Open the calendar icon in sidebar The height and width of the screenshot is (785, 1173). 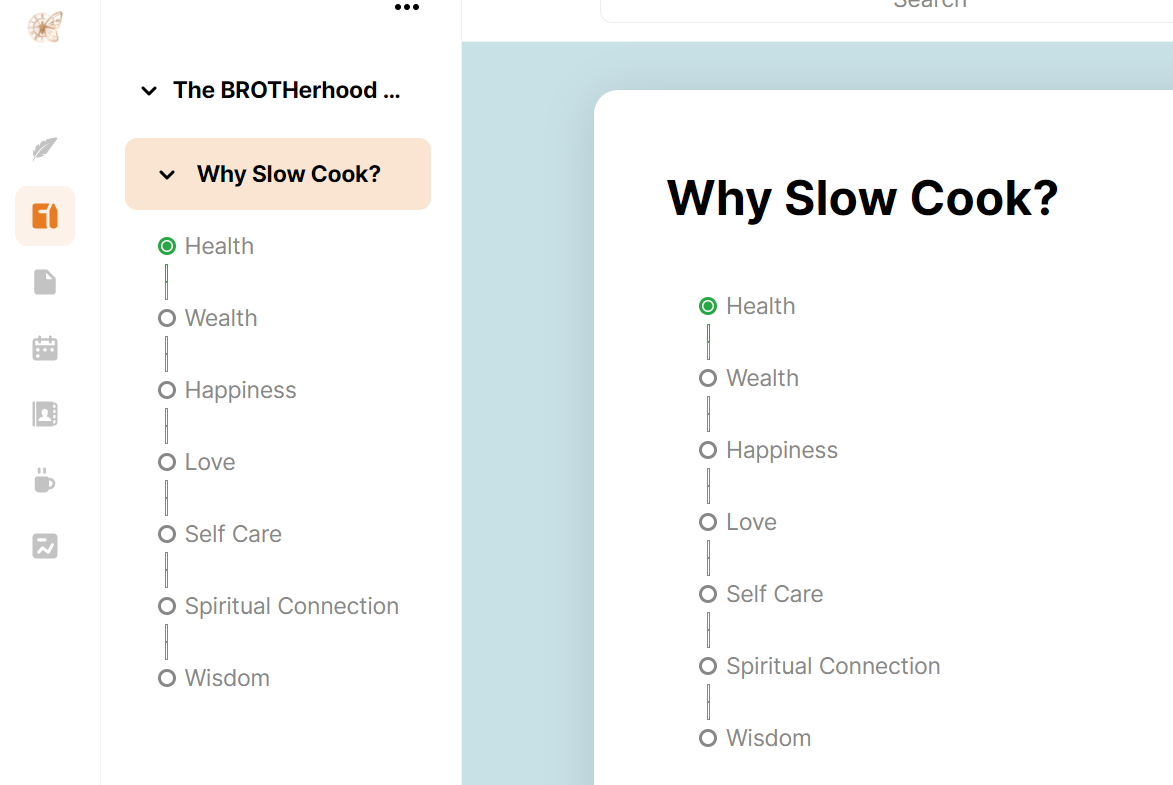click(x=45, y=348)
